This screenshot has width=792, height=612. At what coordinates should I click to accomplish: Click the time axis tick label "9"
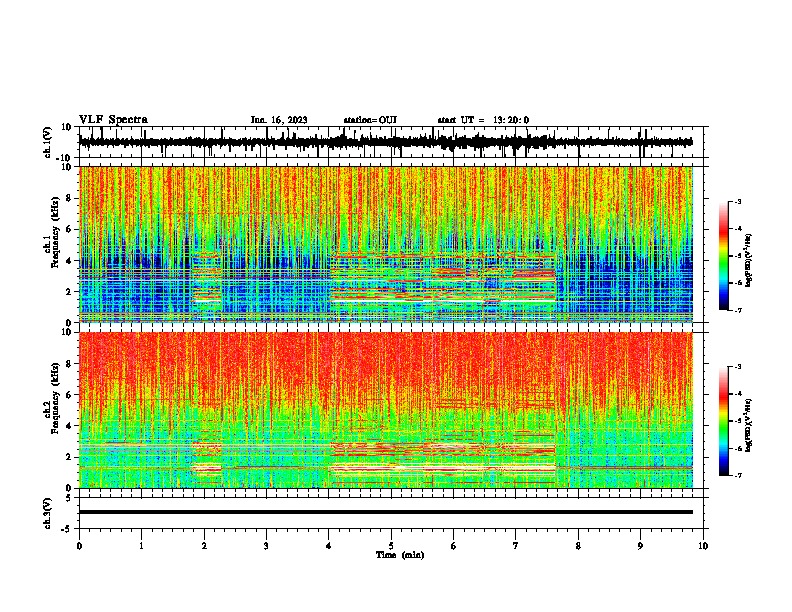(x=640, y=546)
